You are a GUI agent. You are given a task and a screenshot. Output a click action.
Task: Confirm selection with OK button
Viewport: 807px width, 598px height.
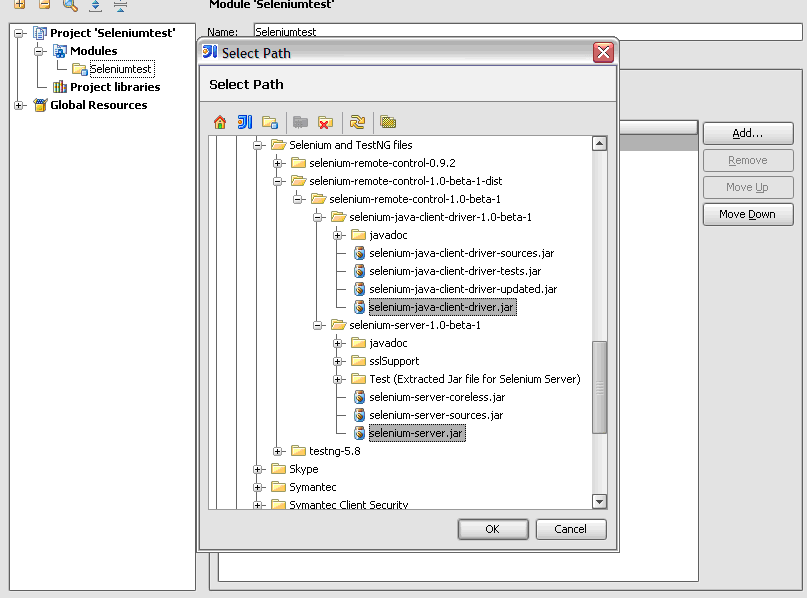[x=493, y=529]
